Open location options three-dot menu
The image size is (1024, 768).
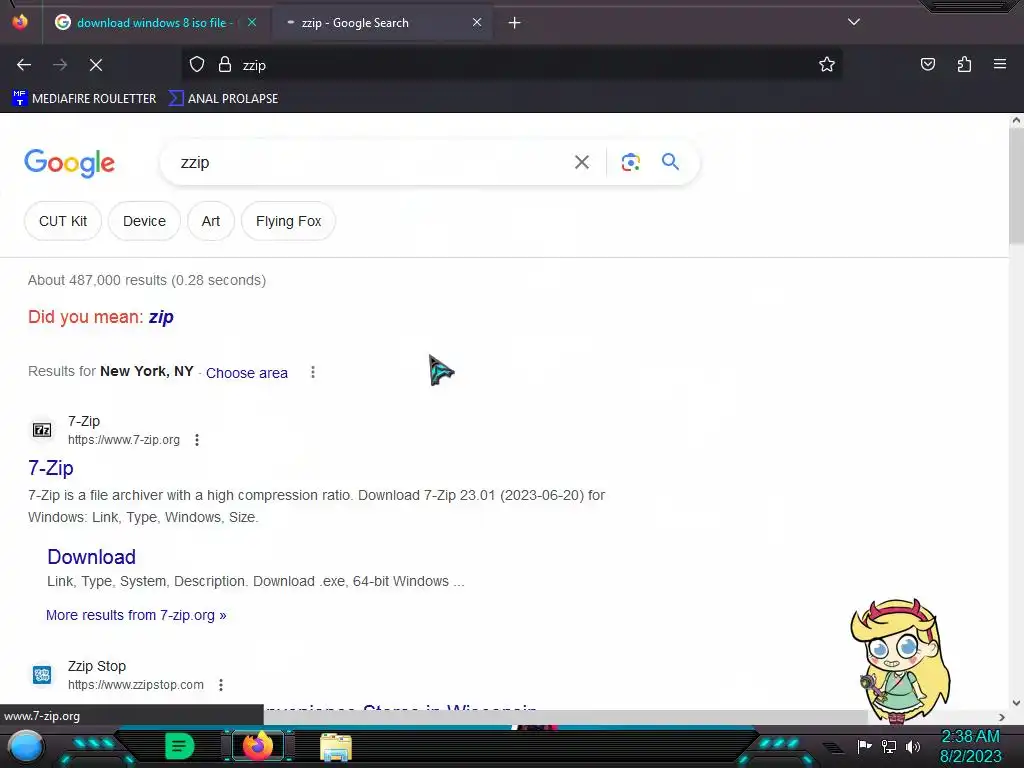tap(313, 372)
